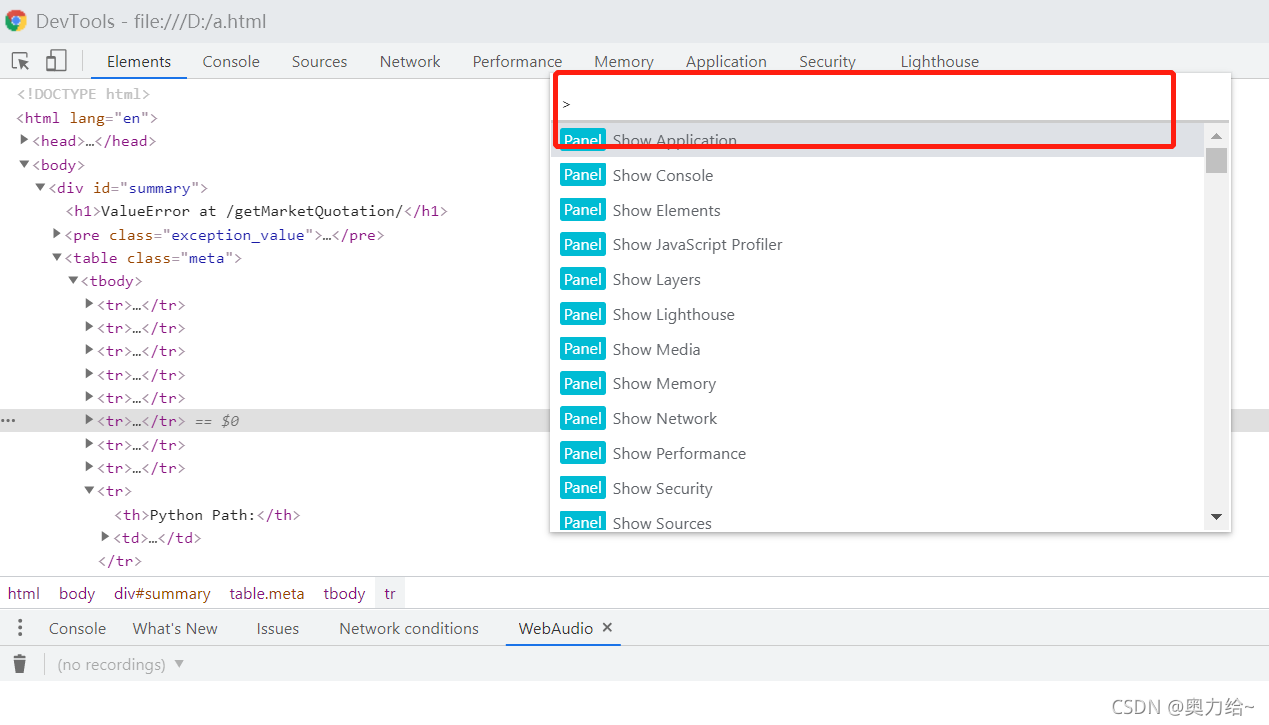Switch to the Elements tab
Screen dimensions: 1269x725
coord(139,61)
